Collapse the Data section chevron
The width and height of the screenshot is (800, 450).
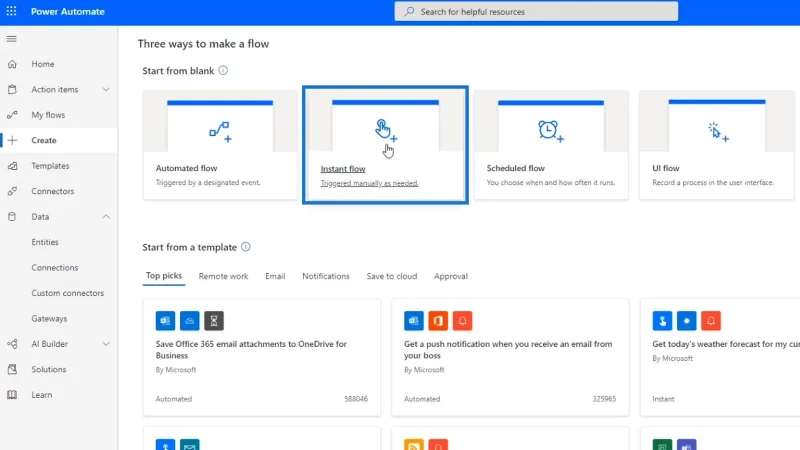pos(106,217)
